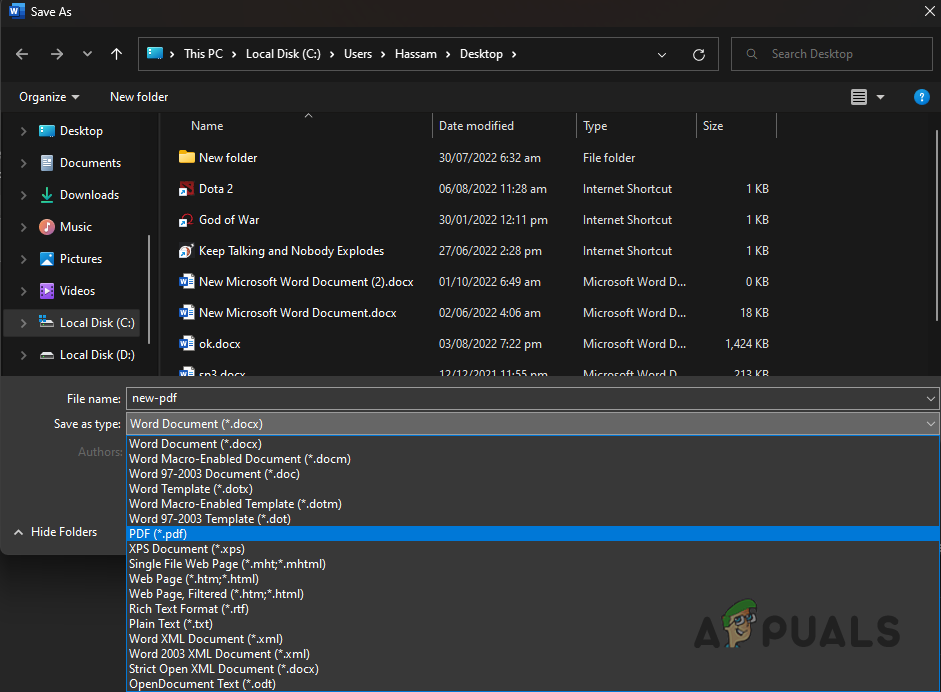Screen dimensions: 941x692
Task: Open the Organize dropdown menu
Action: point(49,97)
